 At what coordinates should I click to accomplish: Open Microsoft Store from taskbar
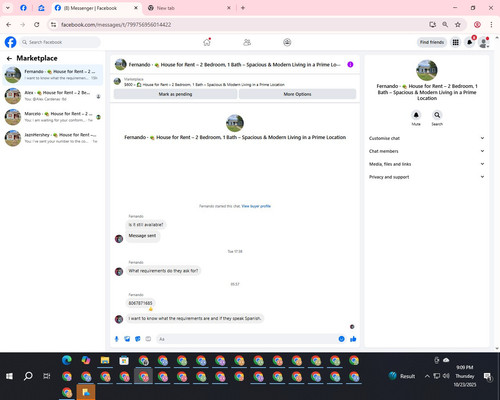[x=124, y=360]
